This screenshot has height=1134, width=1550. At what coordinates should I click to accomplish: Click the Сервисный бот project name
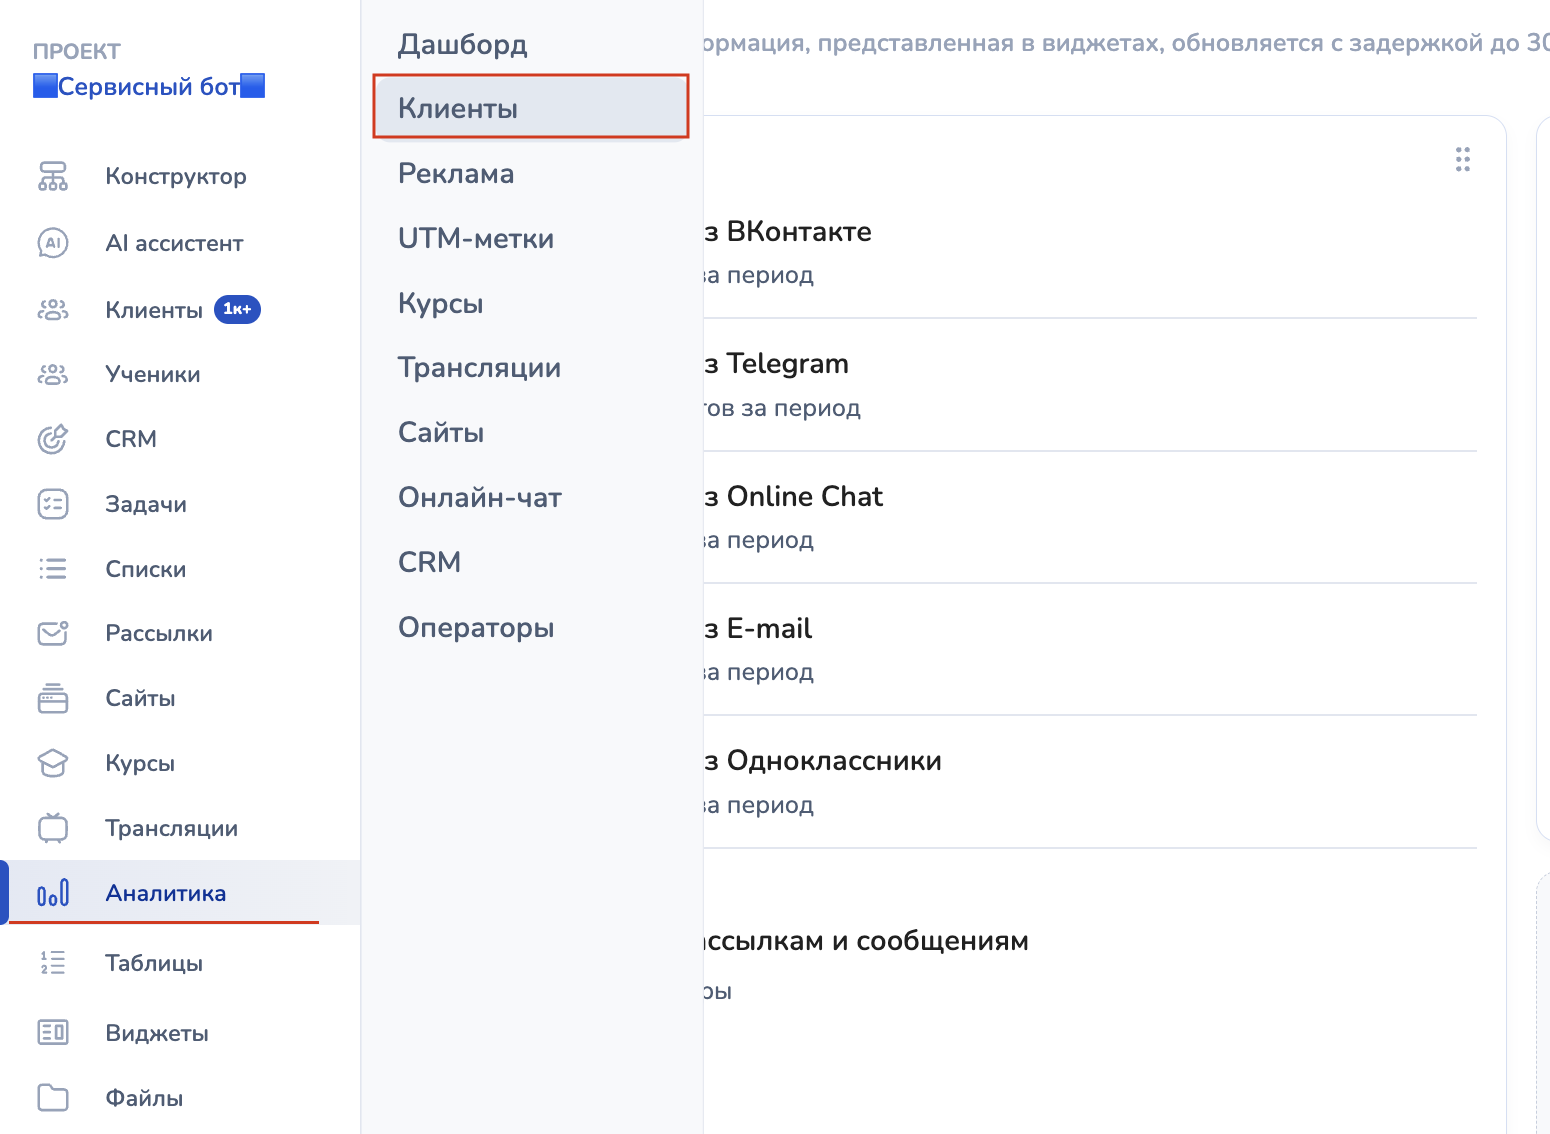tap(149, 87)
